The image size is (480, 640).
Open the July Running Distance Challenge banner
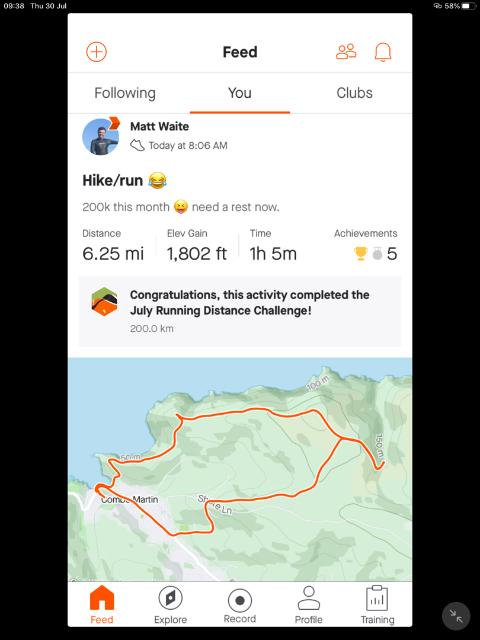point(240,311)
